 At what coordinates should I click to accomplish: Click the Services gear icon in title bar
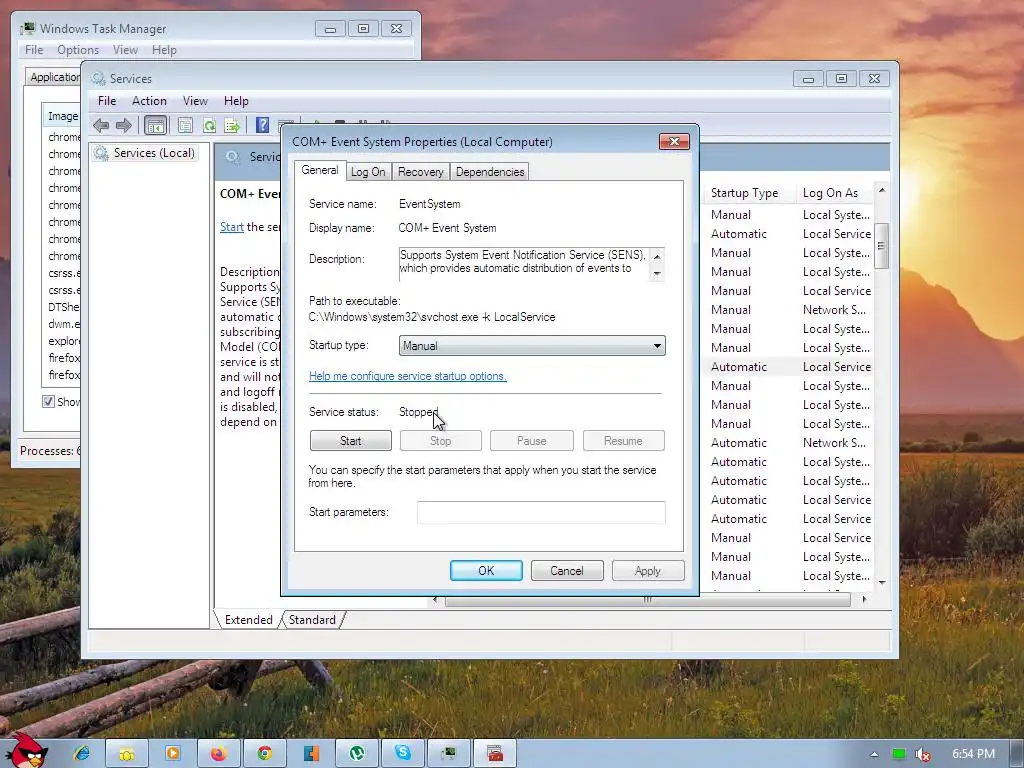coord(99,78)
